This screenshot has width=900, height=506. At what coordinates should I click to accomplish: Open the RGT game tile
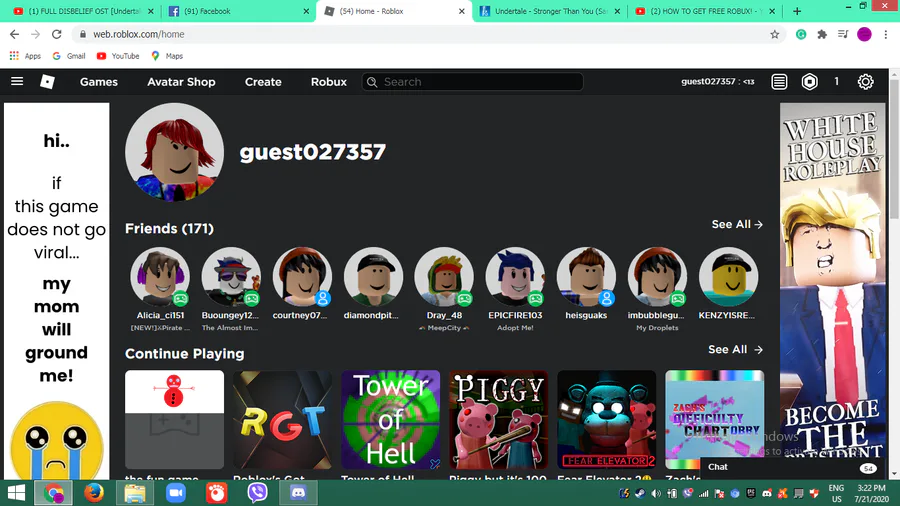(282, 419)
